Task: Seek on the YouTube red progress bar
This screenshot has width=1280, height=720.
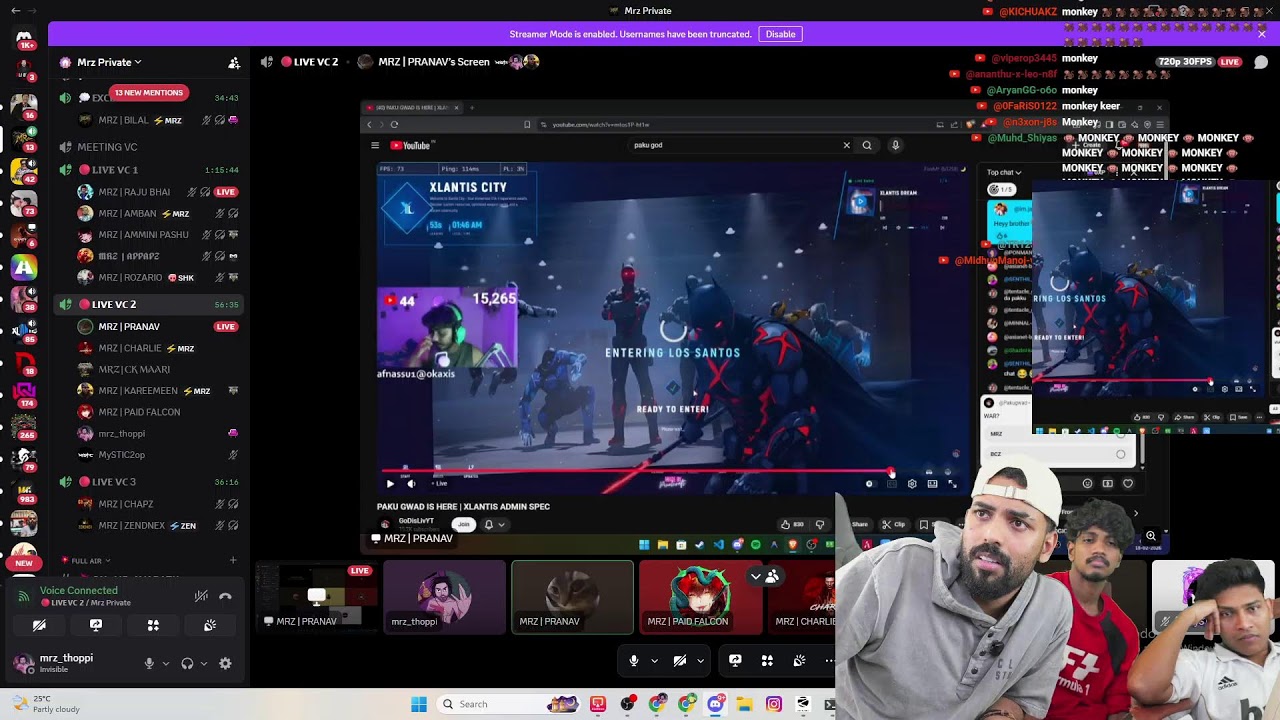Action: 635,471
